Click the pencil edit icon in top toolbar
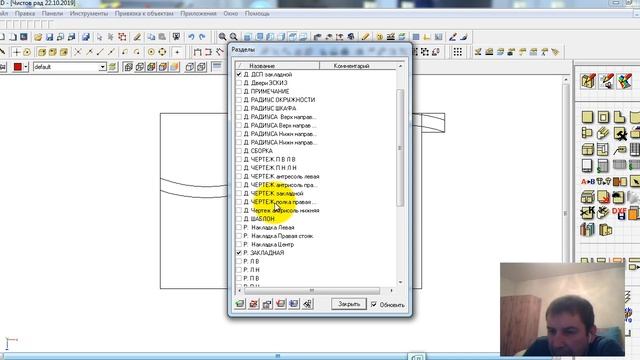640x360 pixels. (365, 37)
